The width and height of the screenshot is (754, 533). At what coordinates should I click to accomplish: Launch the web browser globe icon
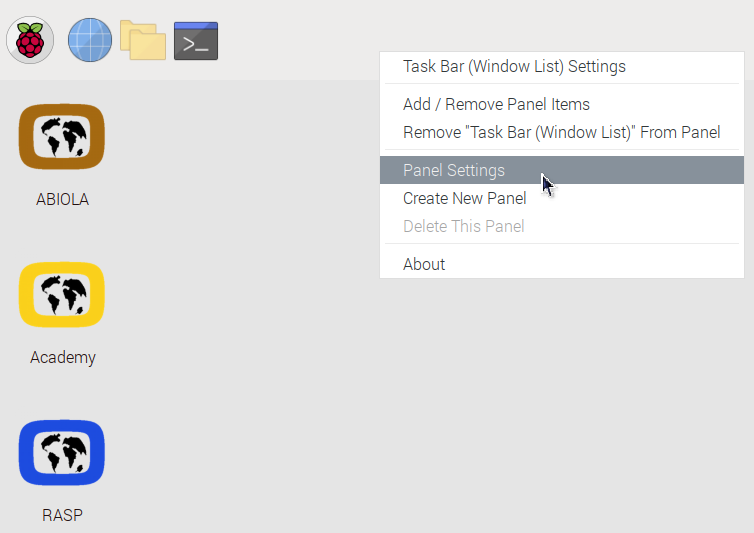(x=90, y=40)
